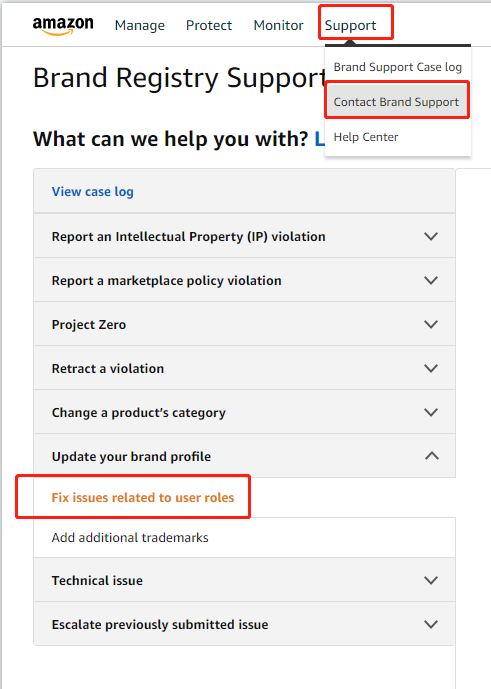This screenshot has height=689, width=491.
Task: Open the View case log link
Action: click(93, 192)
